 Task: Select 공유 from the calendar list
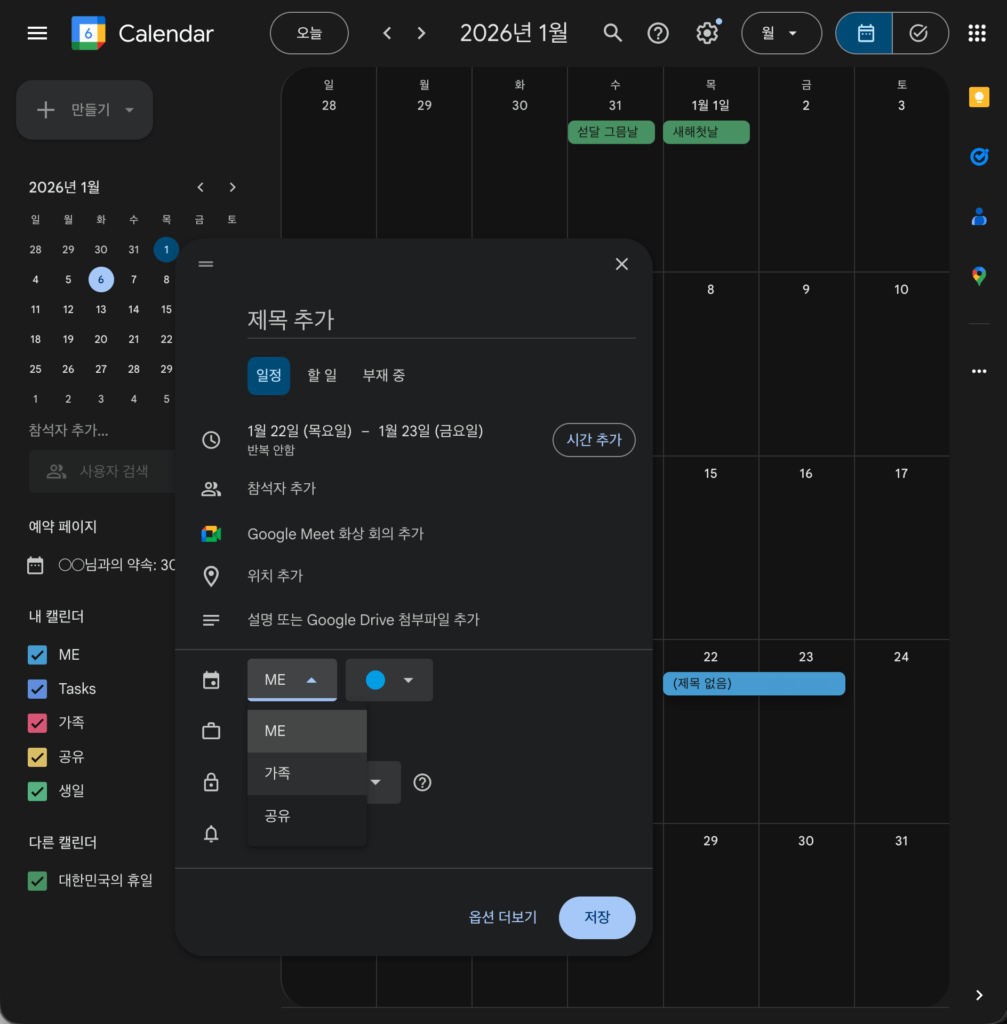click(x=277, y=816)
